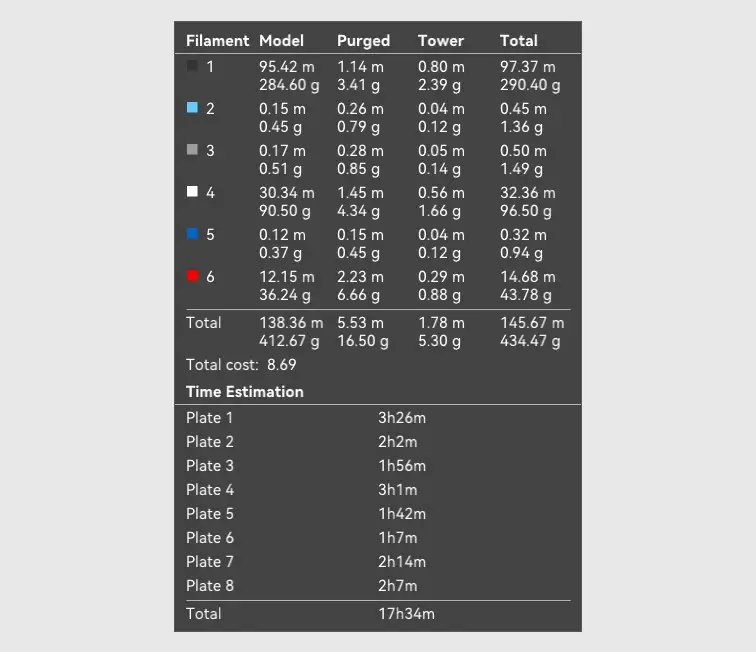
Task: Click the 412.67 g total model weight
Action: 289,341
